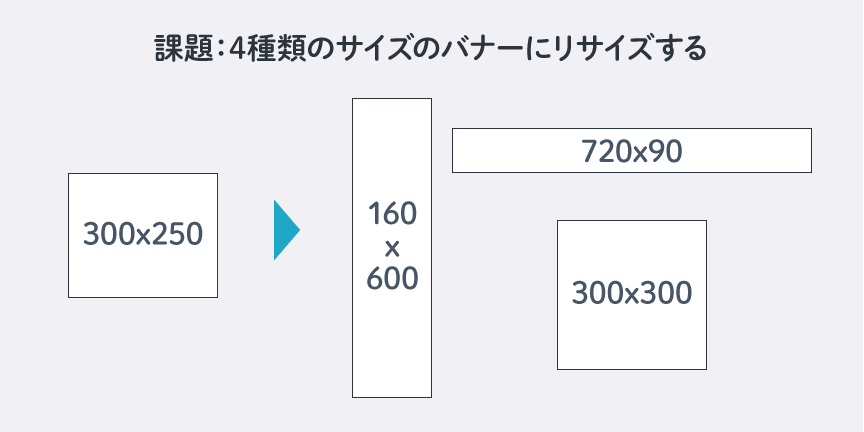Click the number 600 in the tall banner
This screenshot has width=864, height=432.
pos(392,279)
